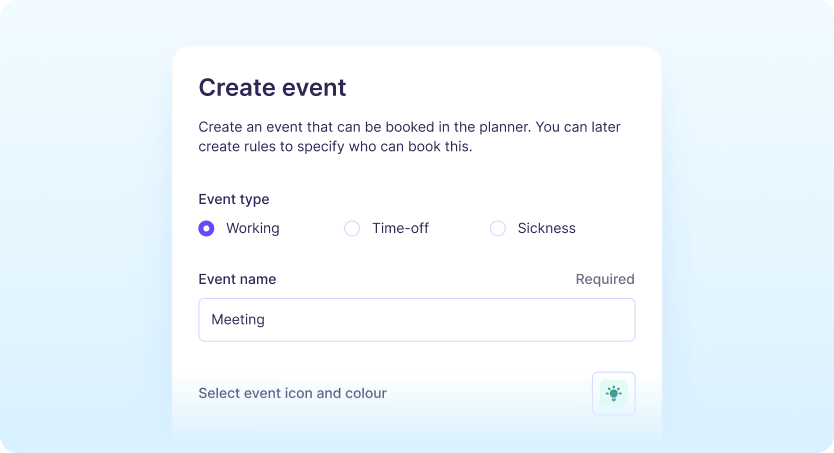The height and width of the screenshot is (453, 834).
Task: Click the Create event heading
Action: [x=272, y=87]
